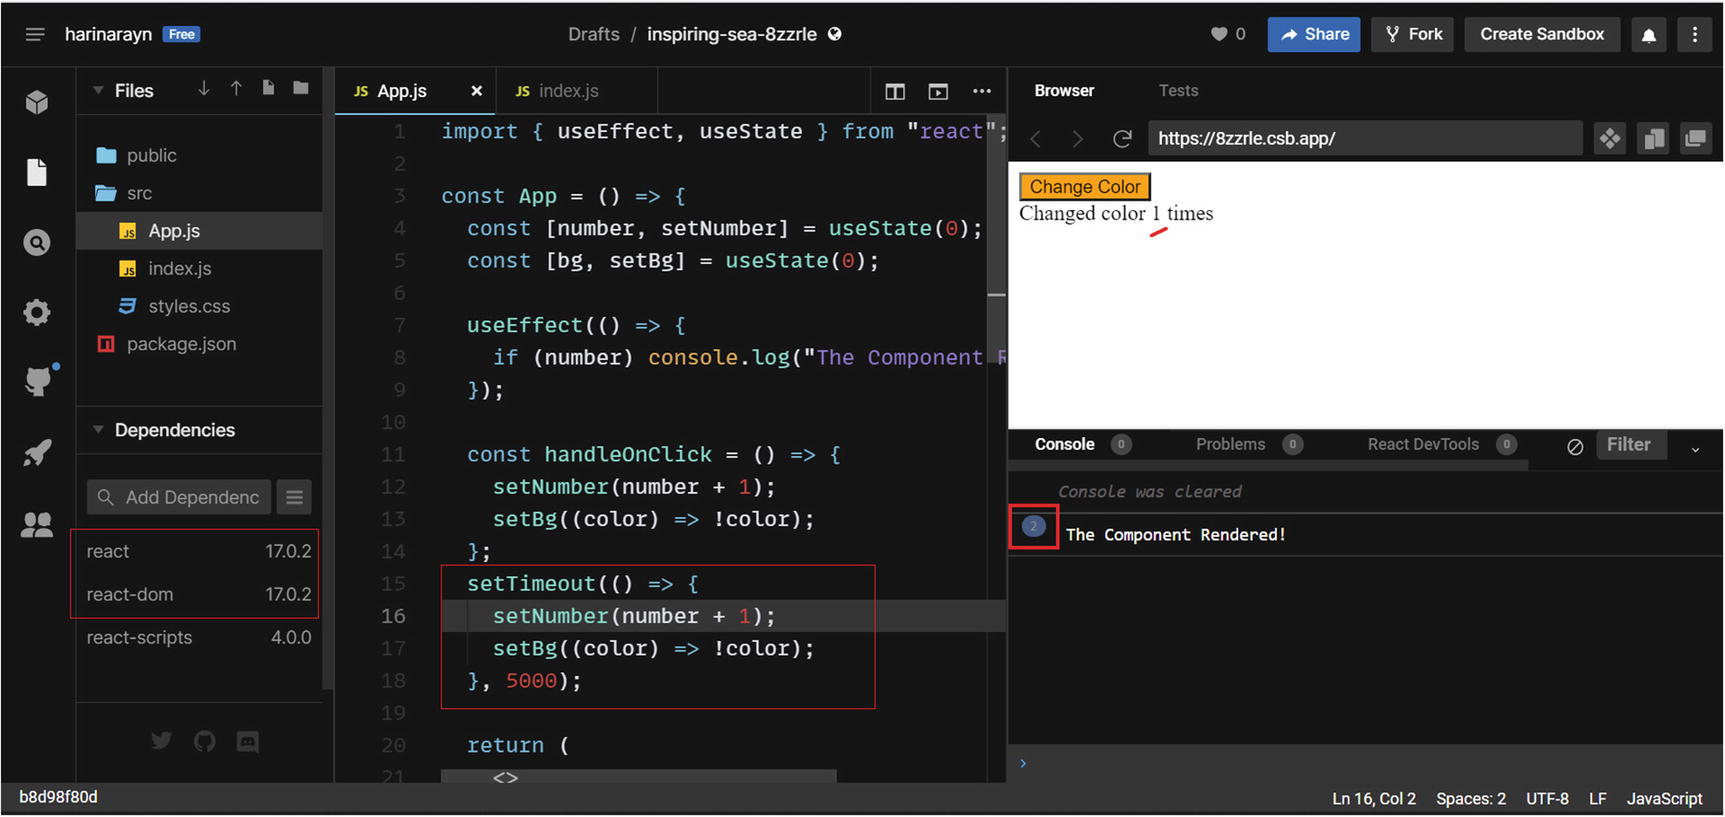
Task: Clear the console with the clear icon
Action: coord(1575,446)
